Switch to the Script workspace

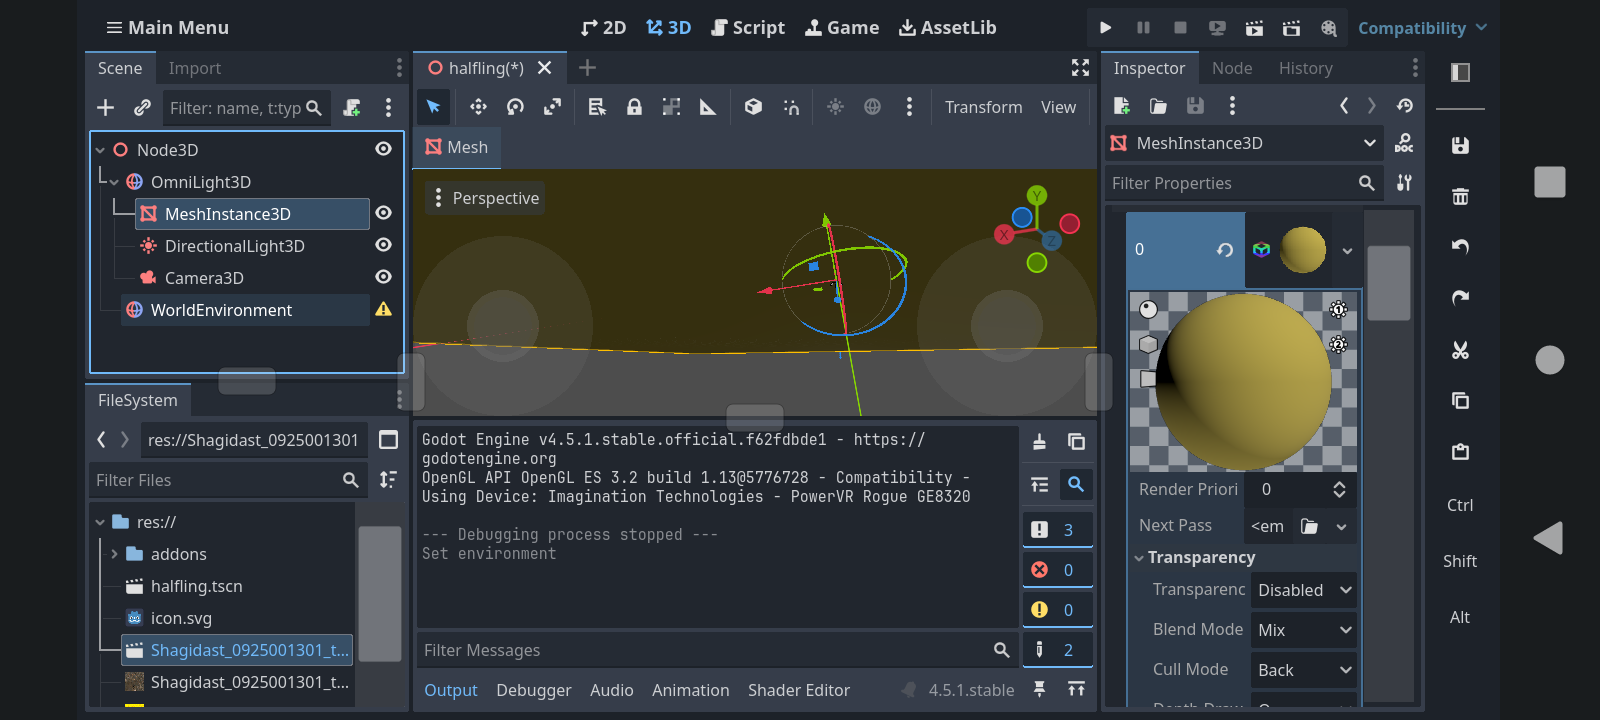747,28
